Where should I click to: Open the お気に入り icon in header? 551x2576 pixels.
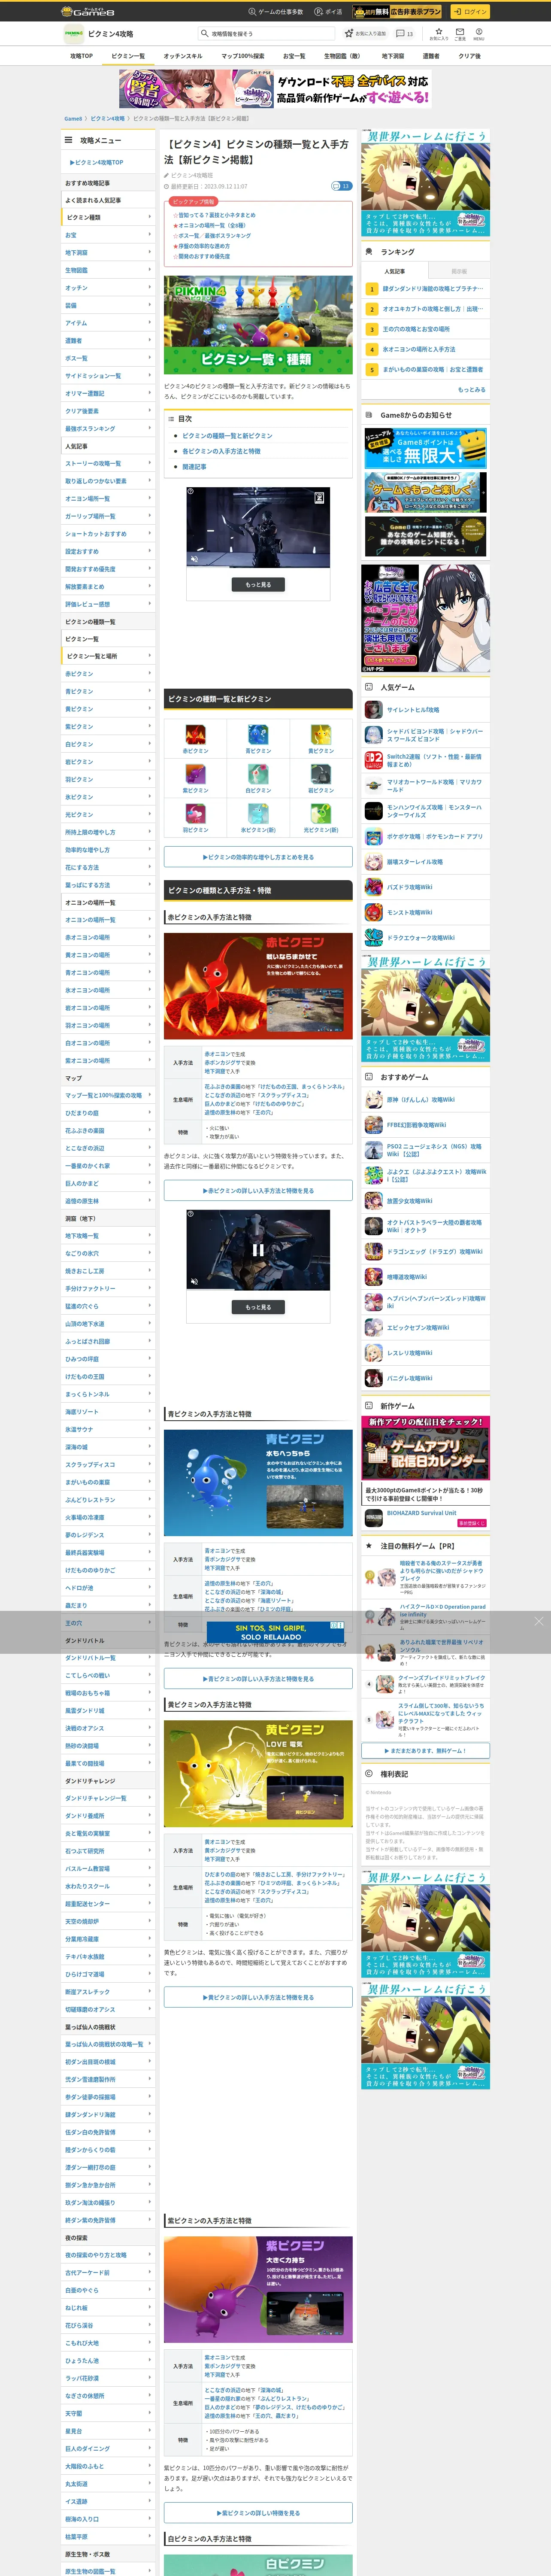click(x=439, y=33)
